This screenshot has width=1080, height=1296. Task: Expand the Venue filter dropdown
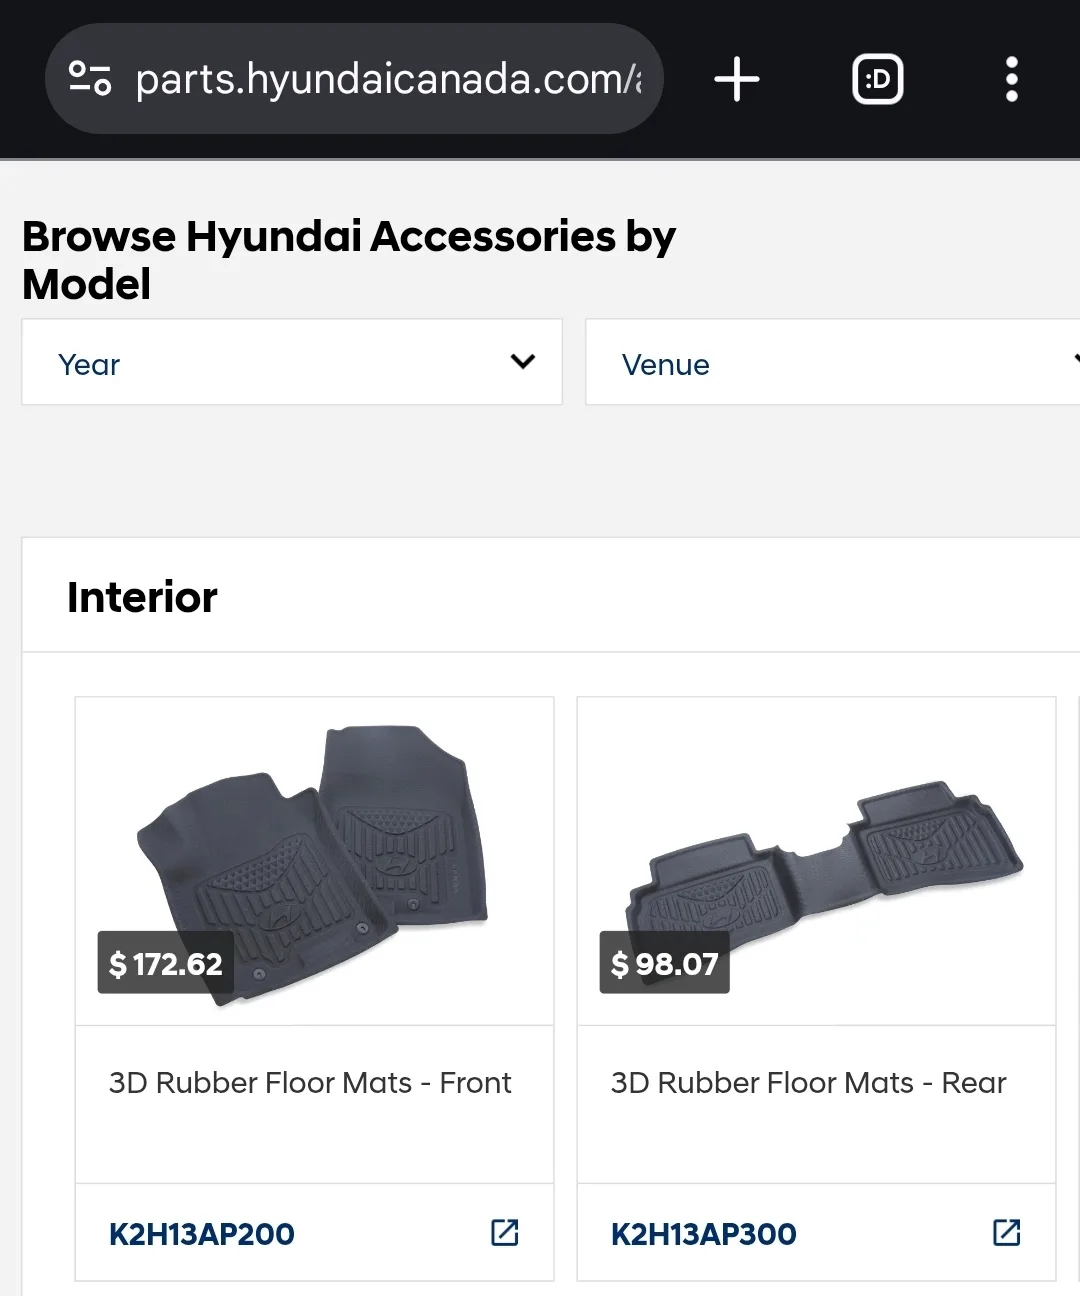click(x=832, y=362)
